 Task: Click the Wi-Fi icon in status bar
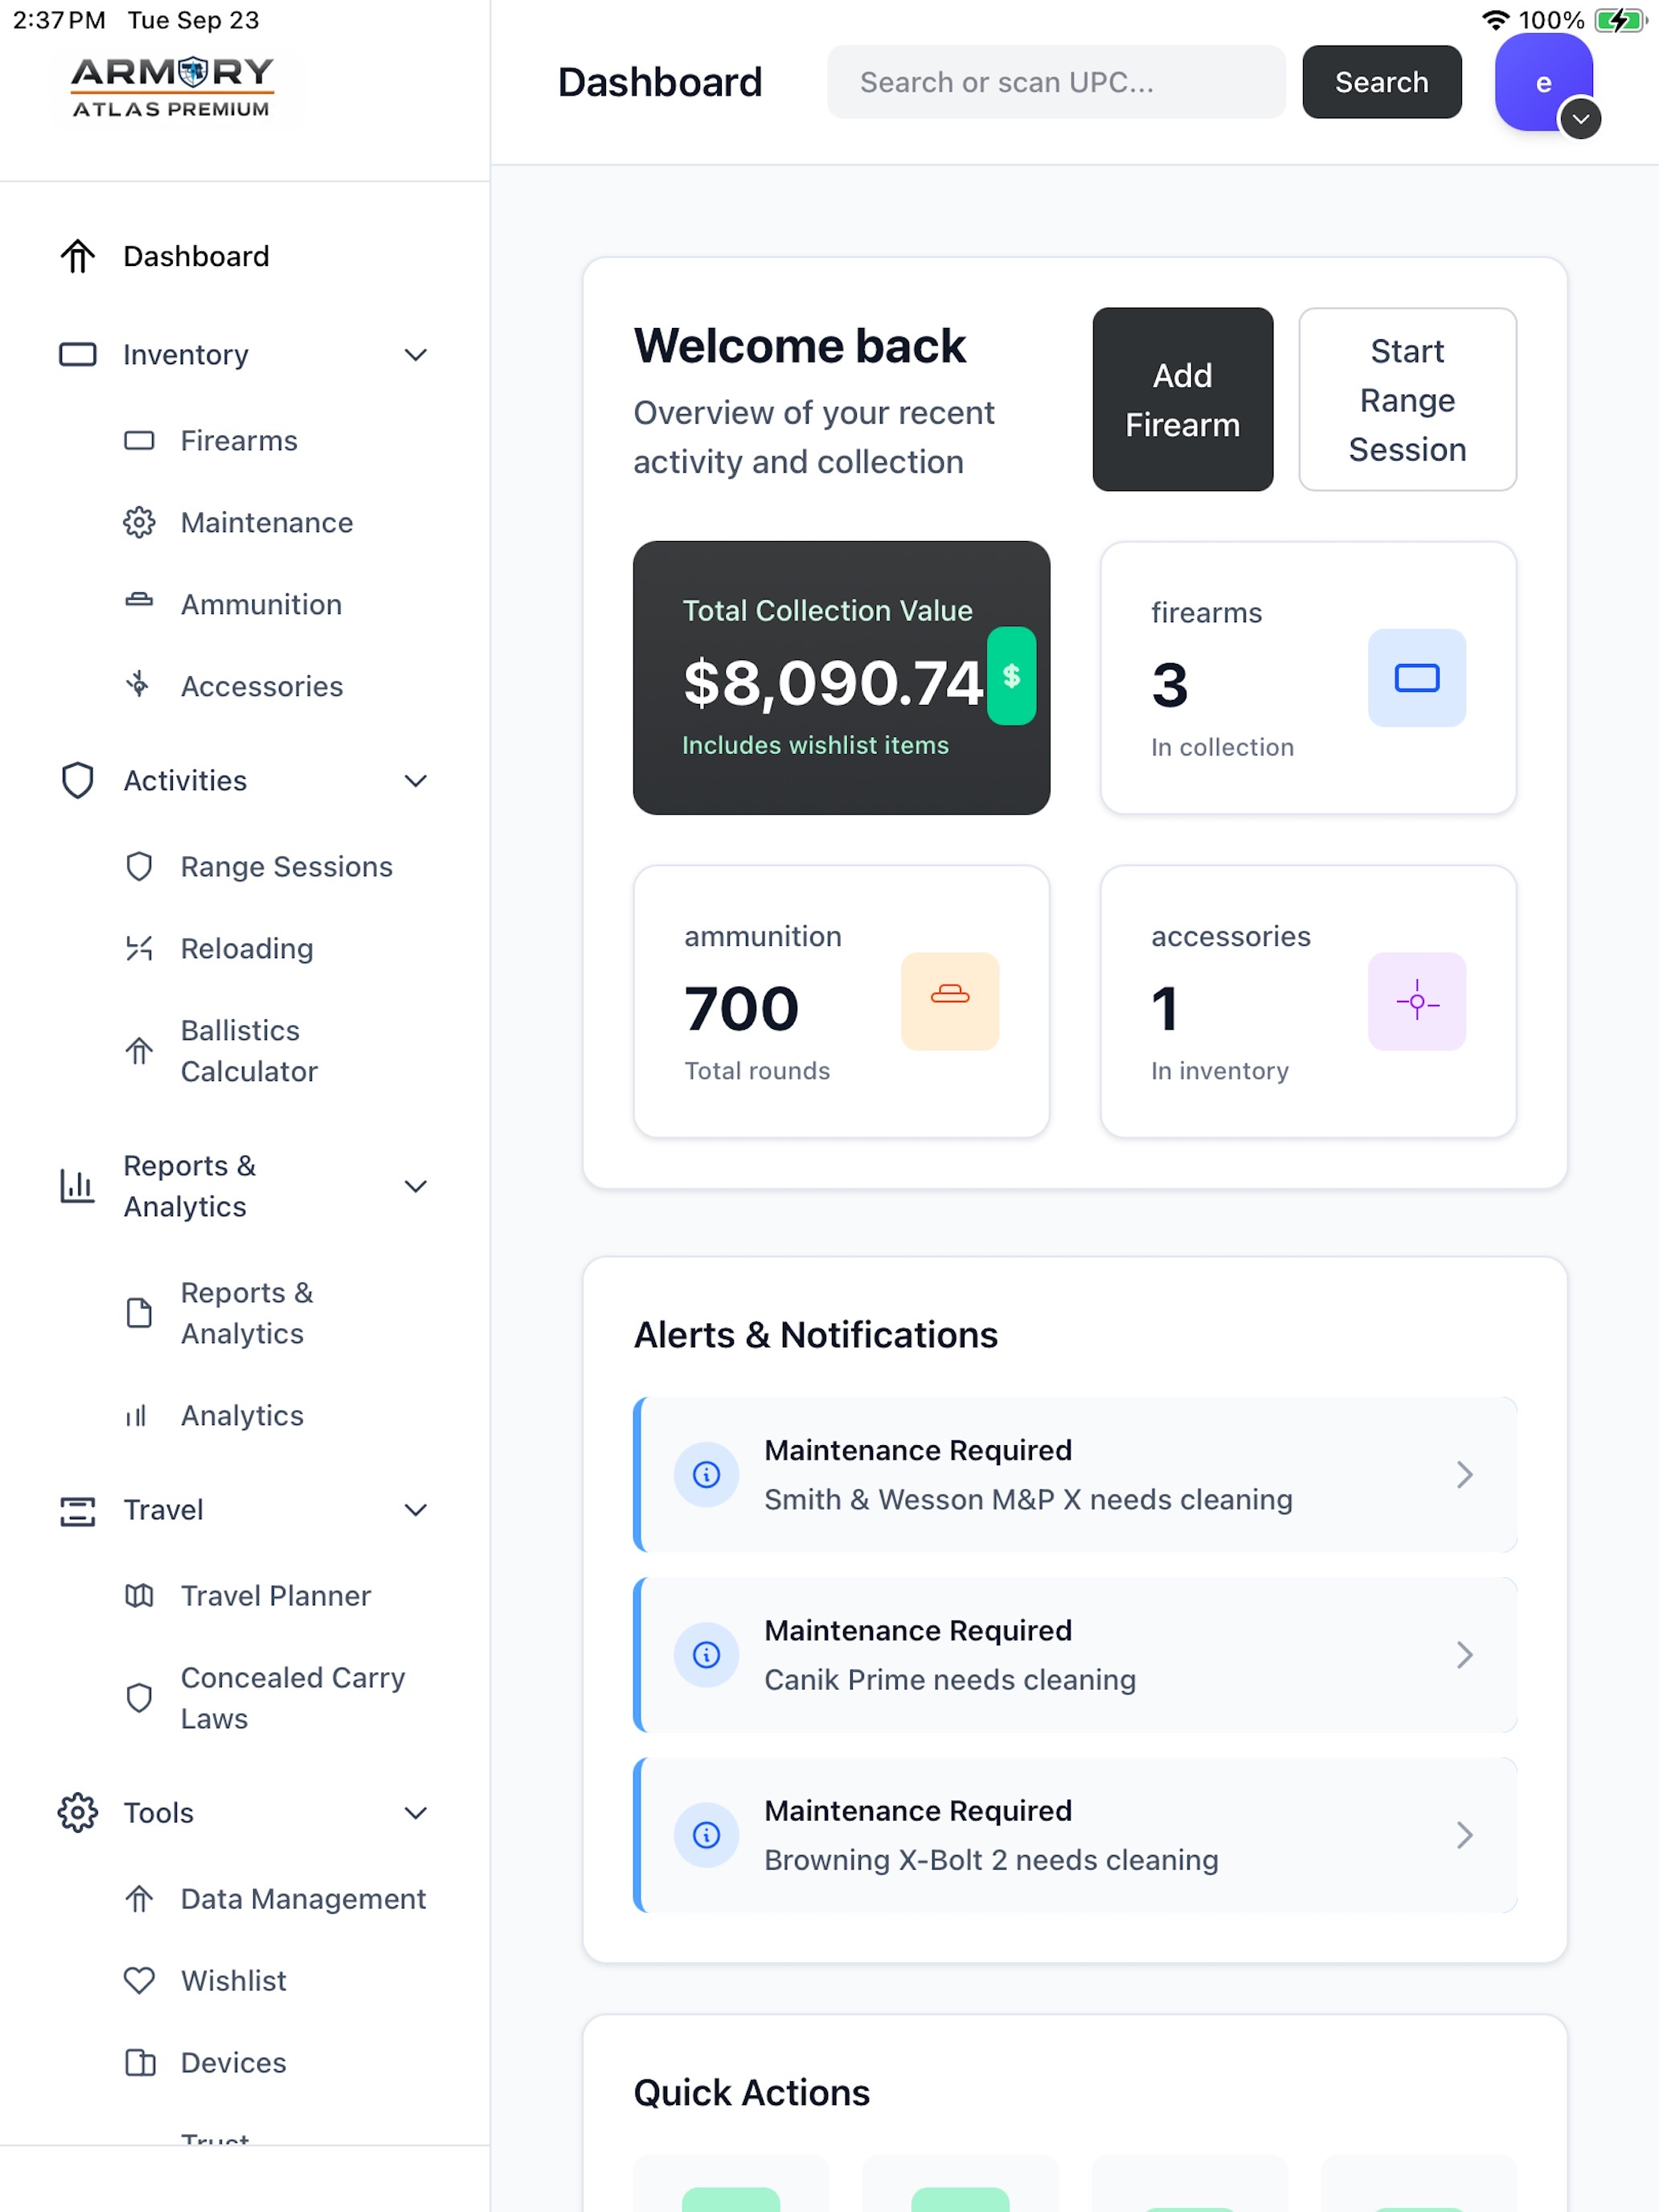(x=1496, y=20)
